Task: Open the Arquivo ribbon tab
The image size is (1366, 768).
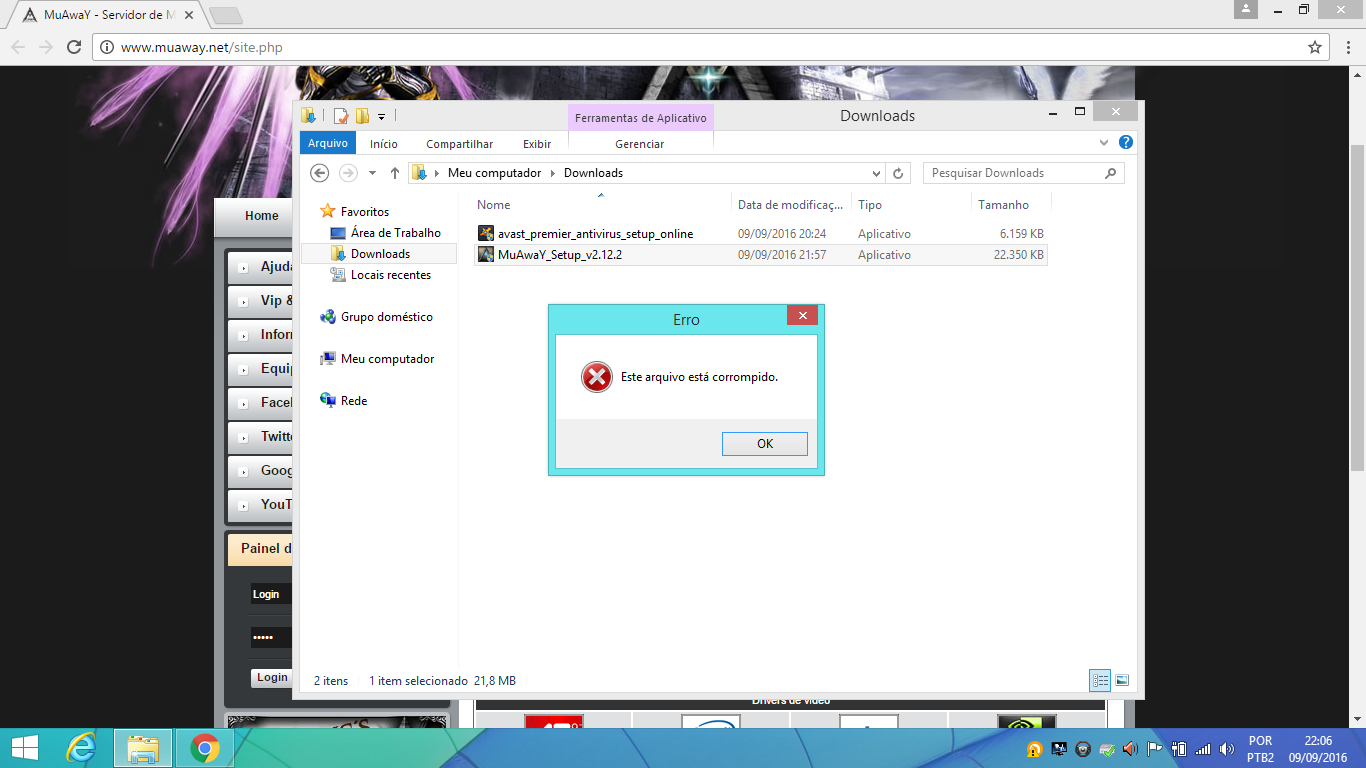Action: click(327, 144)
